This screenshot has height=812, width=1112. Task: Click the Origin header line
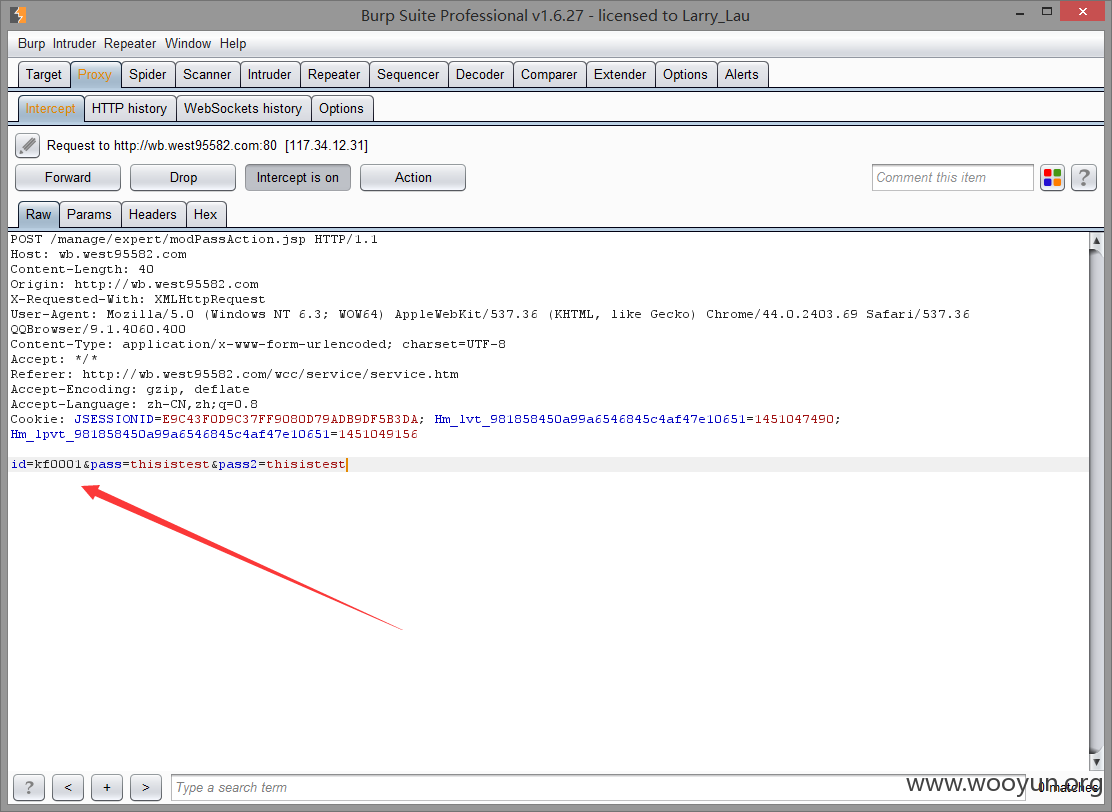(134, 284)
